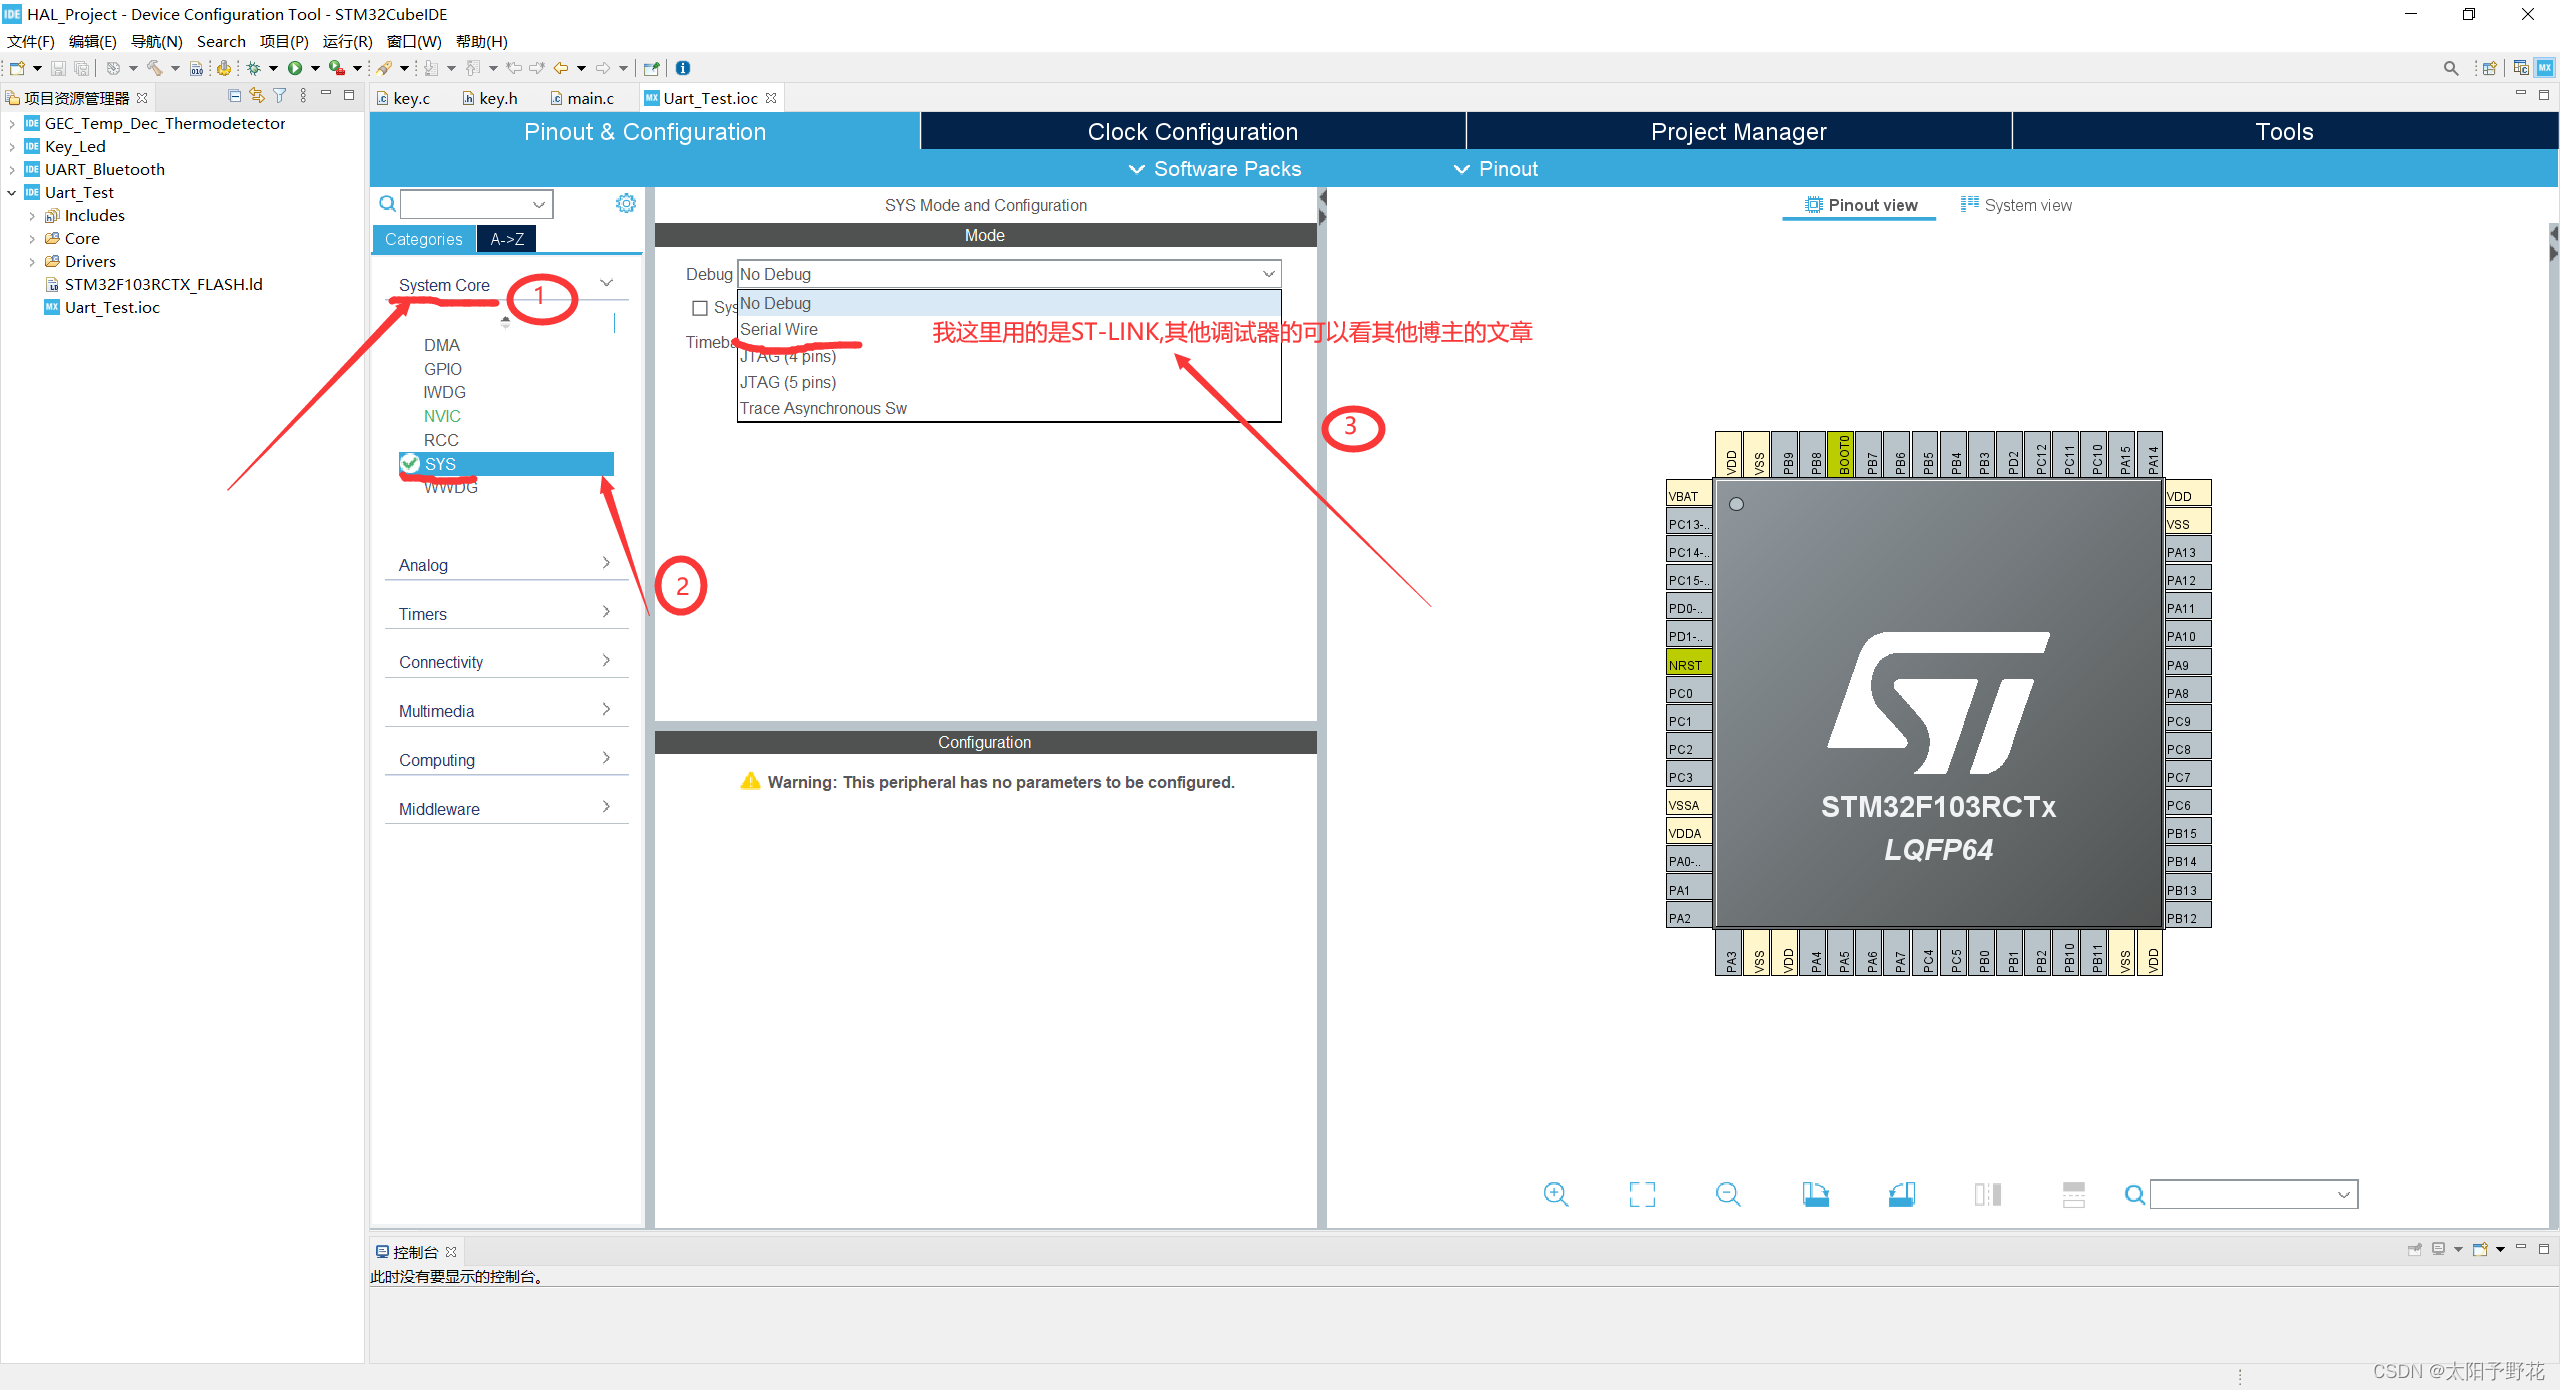
Task: Select the Build (hammer) icon in the toolbar
Action: [x=155, y=68]
